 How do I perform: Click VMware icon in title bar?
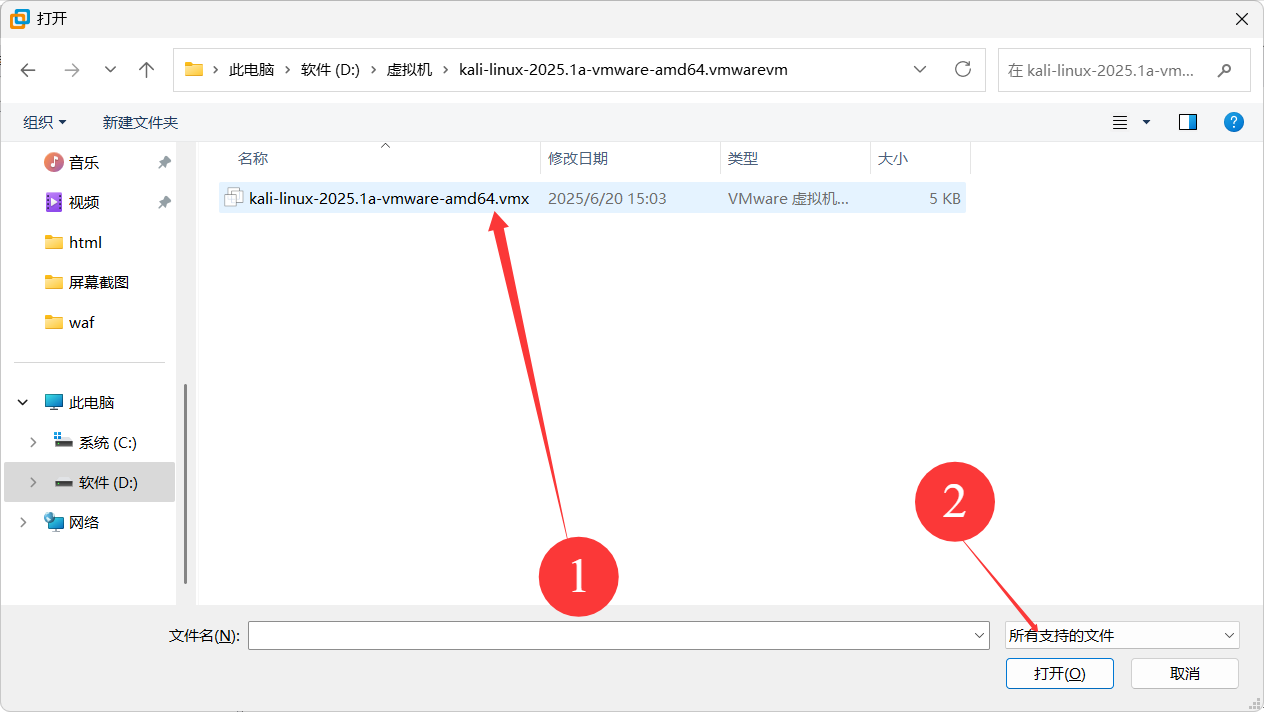pyautogui.click(x=19, y=18)
